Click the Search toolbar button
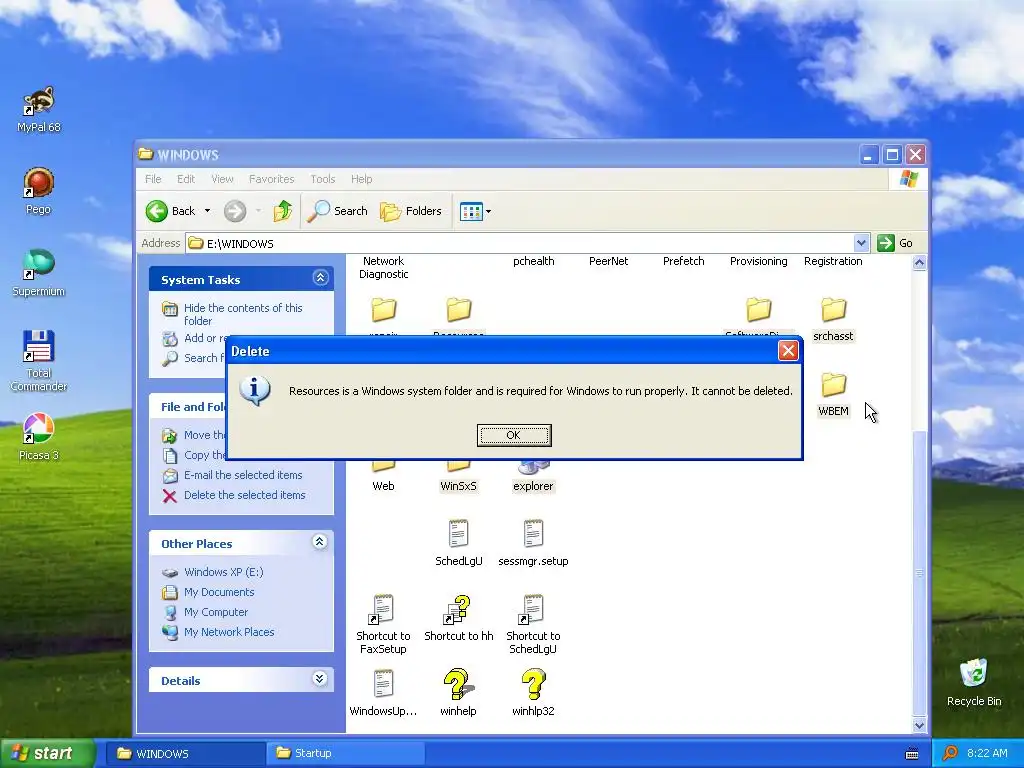The width and height of the screenshot is (1024, 768). 338,211
